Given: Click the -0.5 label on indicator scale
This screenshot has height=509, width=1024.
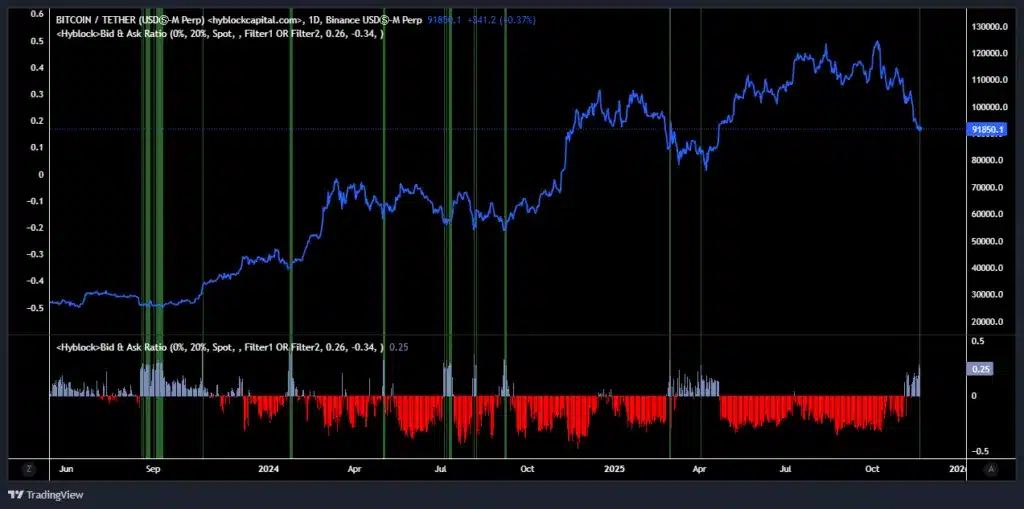Looking at the screenshot, I should (x=982, y=451).
